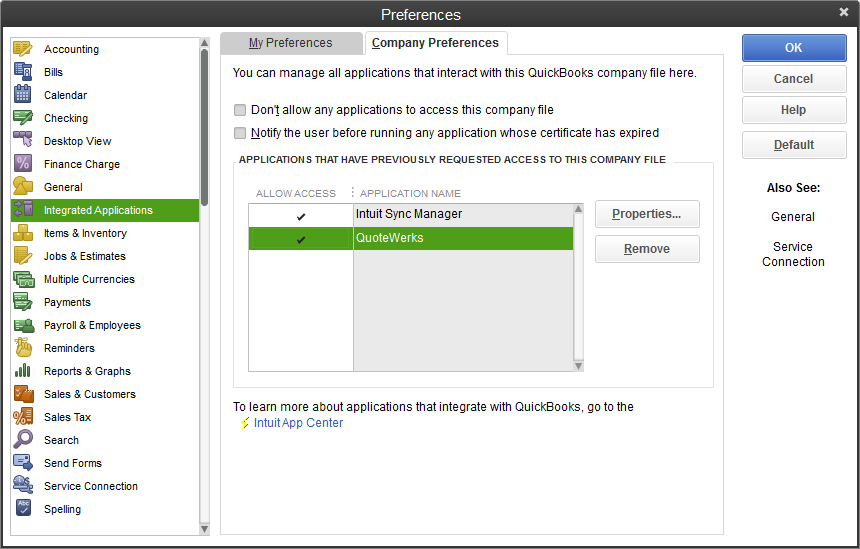The height and width of the screenshot is (549, 860).
Task: Click the application list scroll-down arrow
Action: pos(578,366)
